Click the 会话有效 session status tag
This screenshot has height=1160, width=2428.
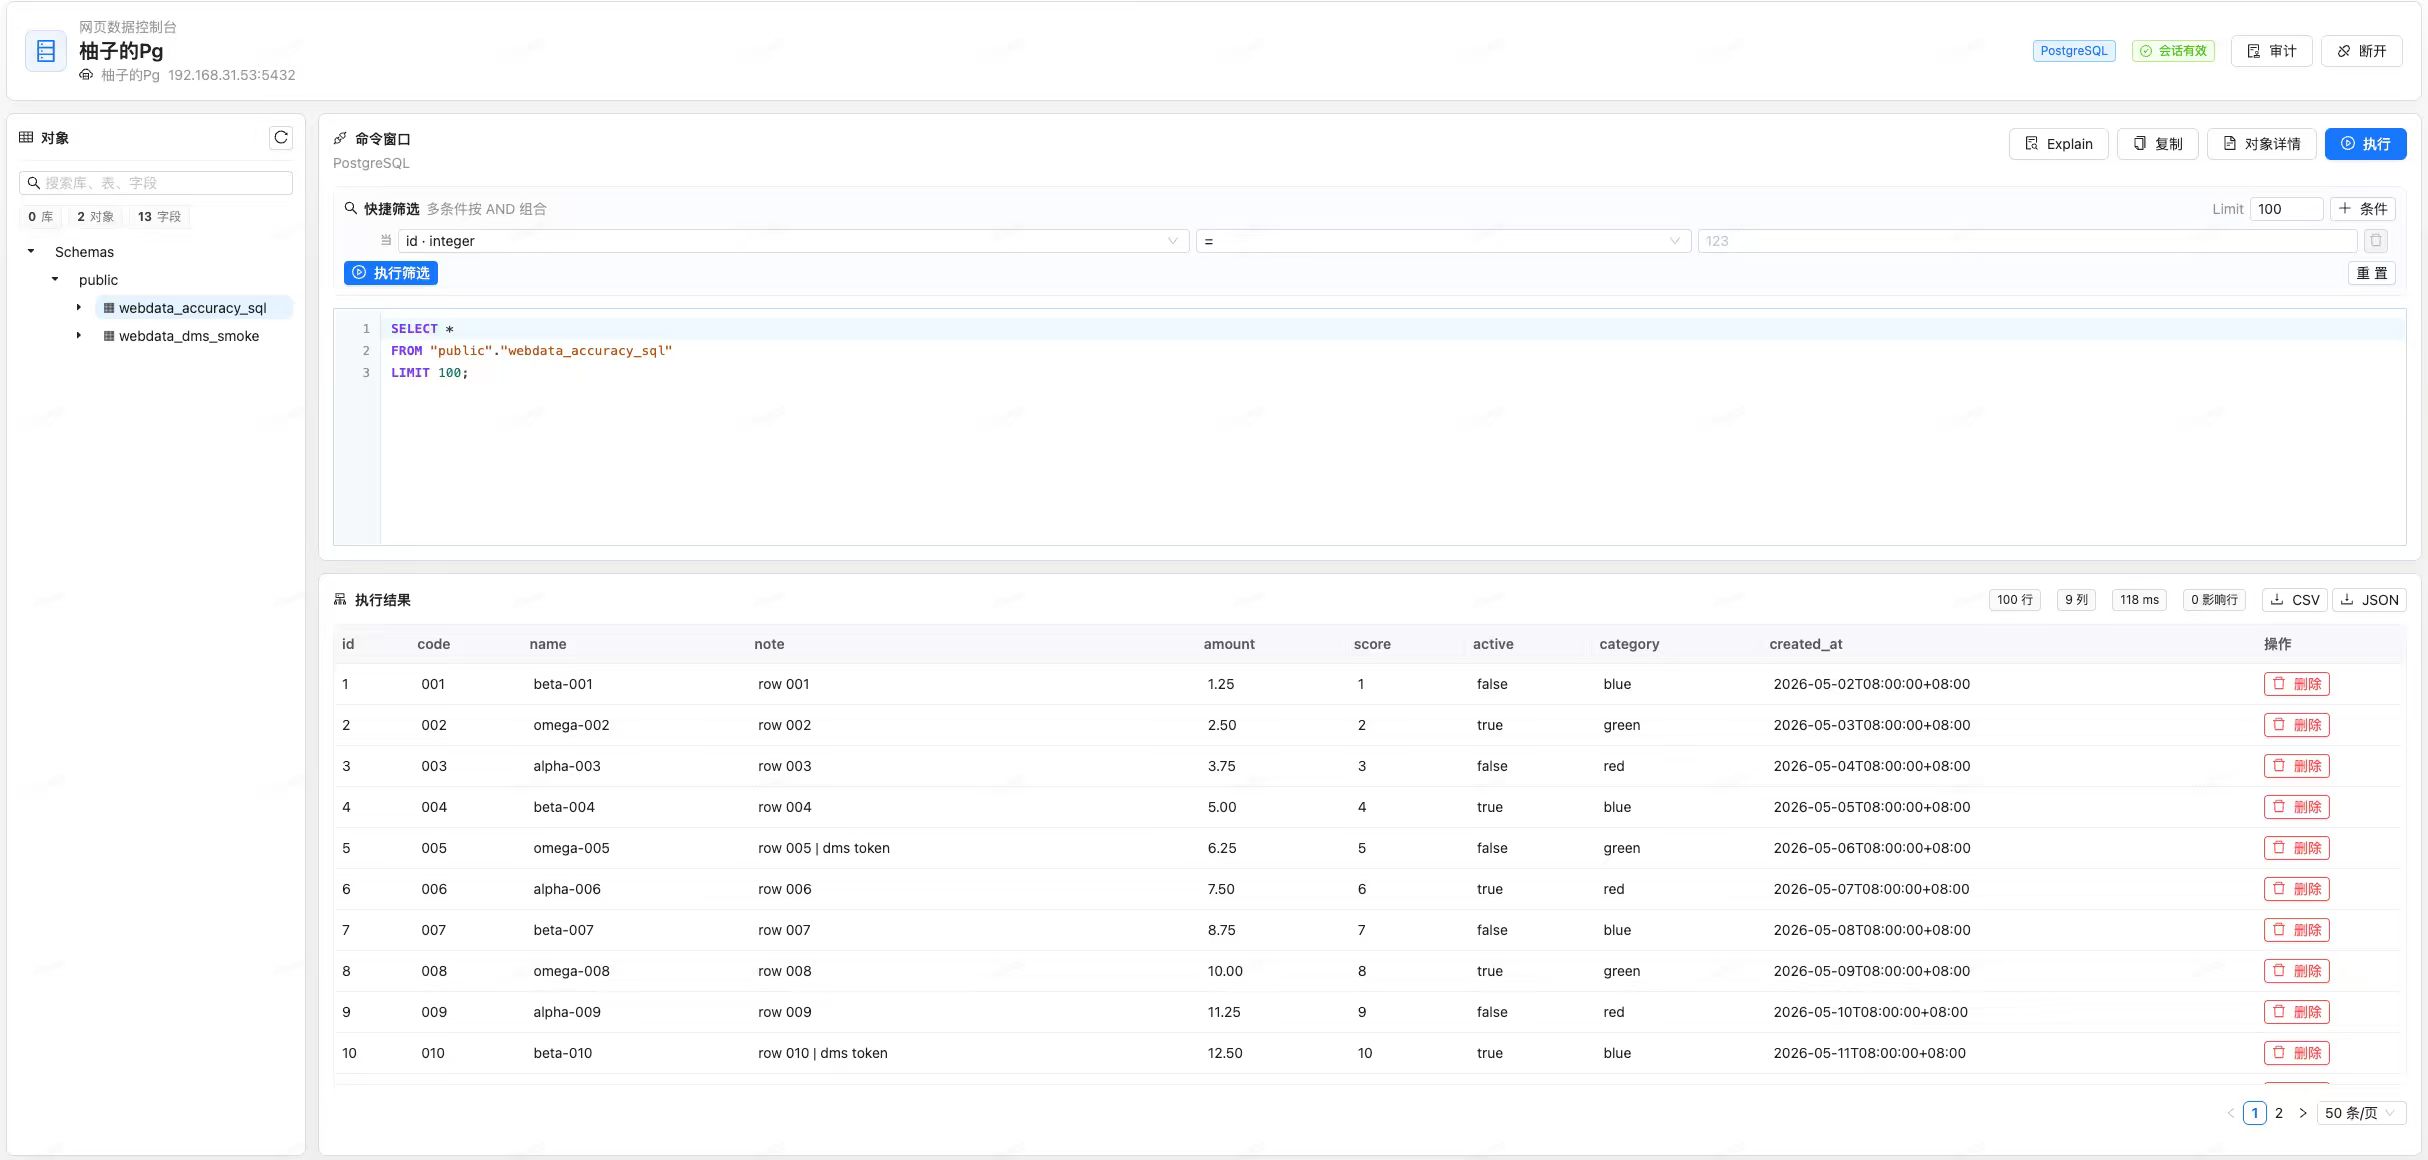click(x=2173, y=51)
